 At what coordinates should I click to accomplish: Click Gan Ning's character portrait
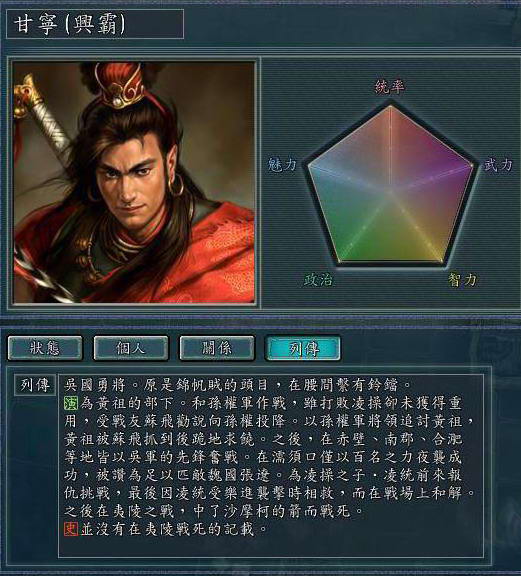[134, 183]
